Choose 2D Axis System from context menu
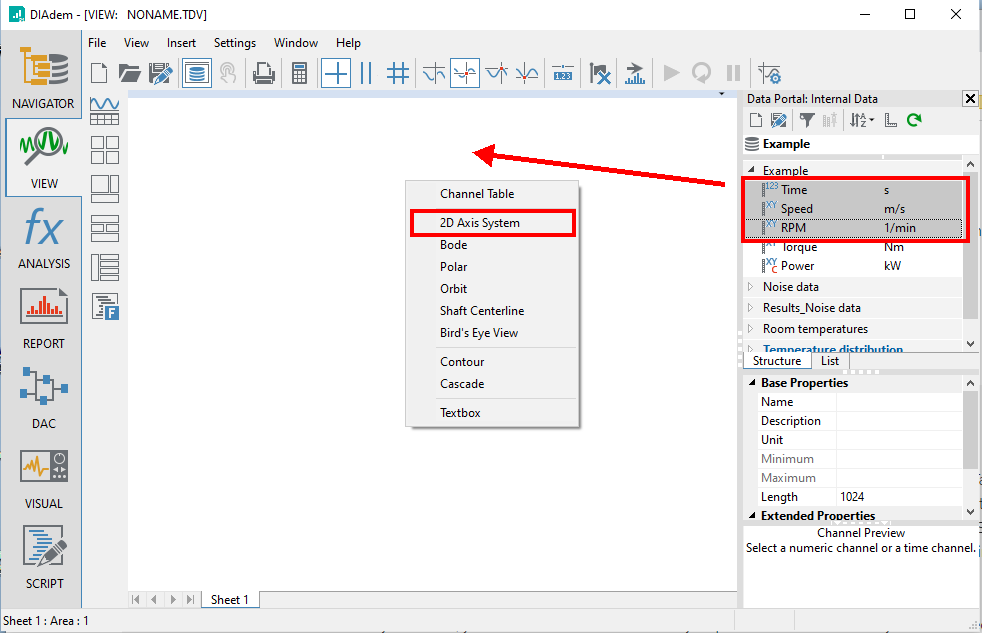 coord(480,223)
